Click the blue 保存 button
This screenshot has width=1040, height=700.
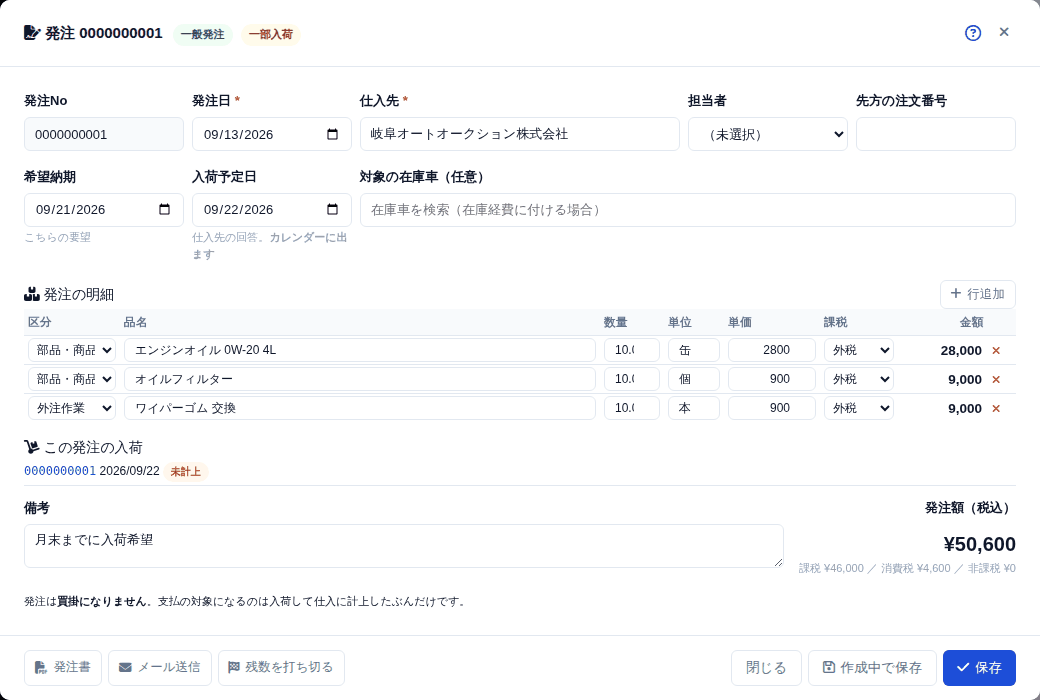(x=979, y=667)
